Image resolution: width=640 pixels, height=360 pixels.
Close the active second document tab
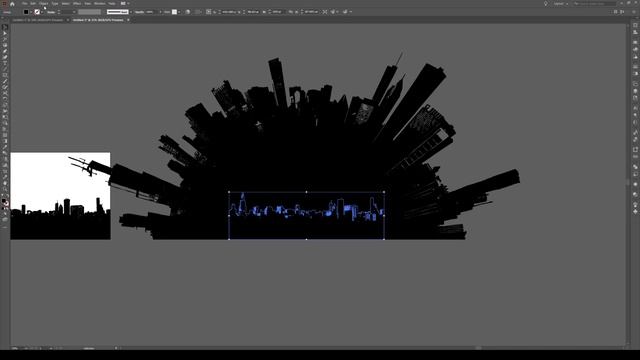click(x=128, y=20)
